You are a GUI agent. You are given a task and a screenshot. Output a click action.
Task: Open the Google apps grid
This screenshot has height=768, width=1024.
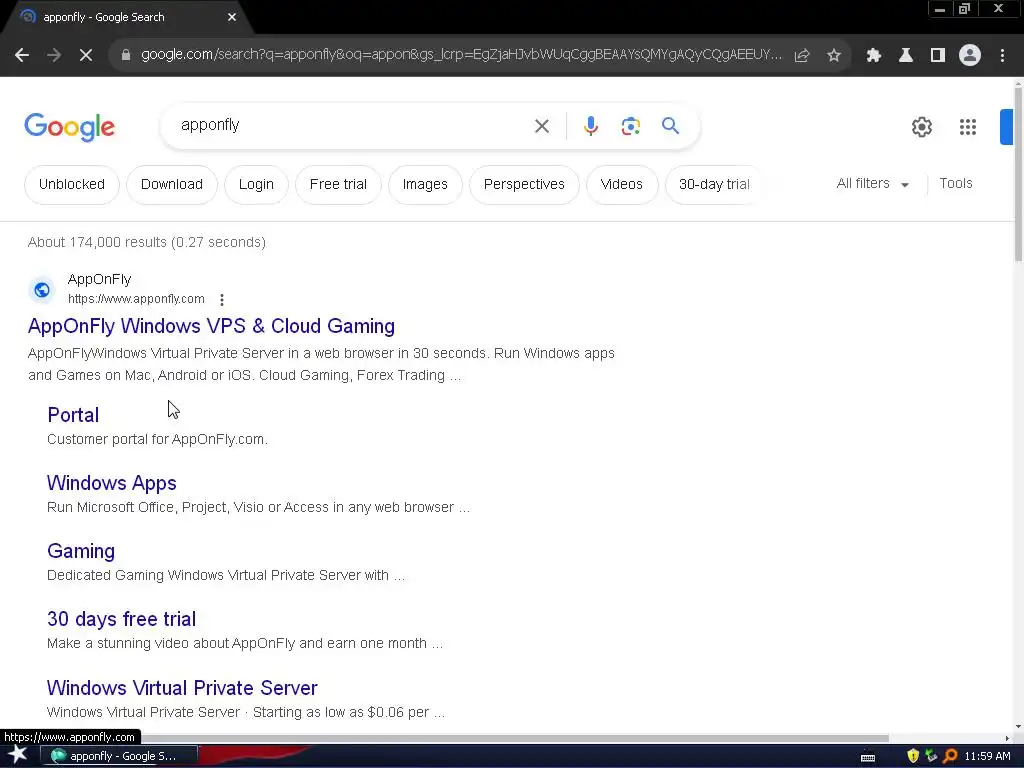(968, 127)
